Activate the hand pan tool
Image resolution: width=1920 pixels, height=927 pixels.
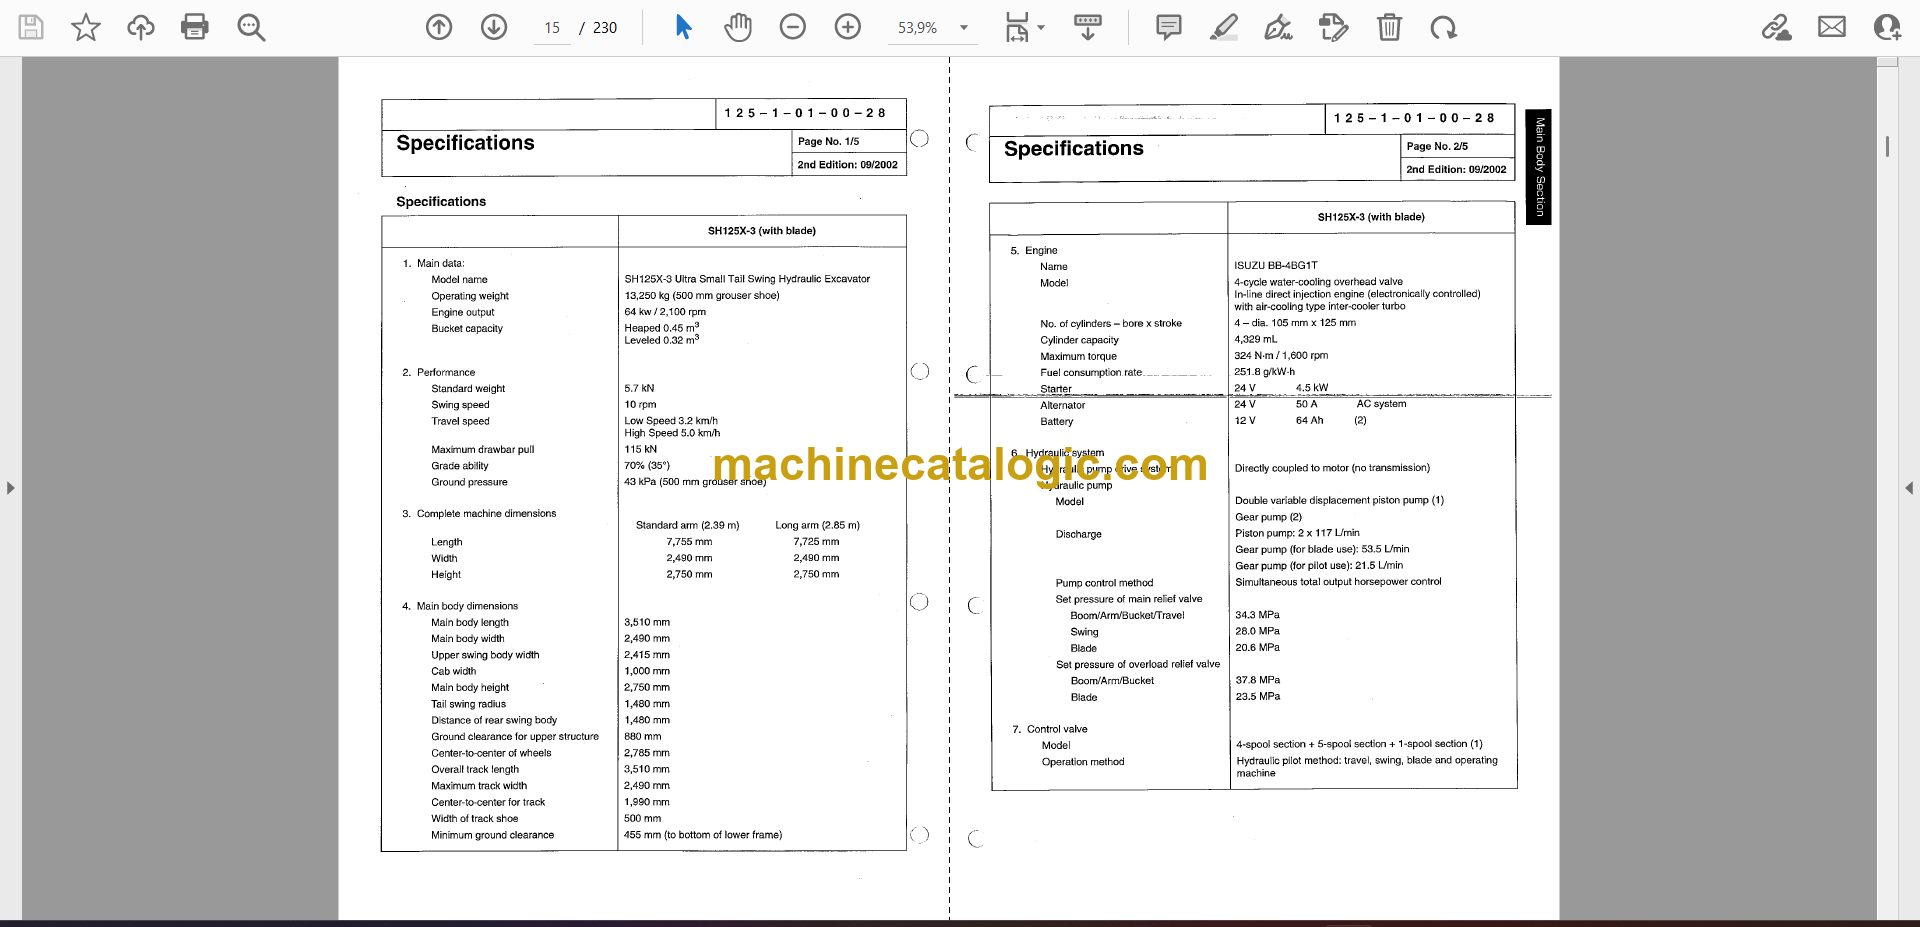[x=738, y=27]
